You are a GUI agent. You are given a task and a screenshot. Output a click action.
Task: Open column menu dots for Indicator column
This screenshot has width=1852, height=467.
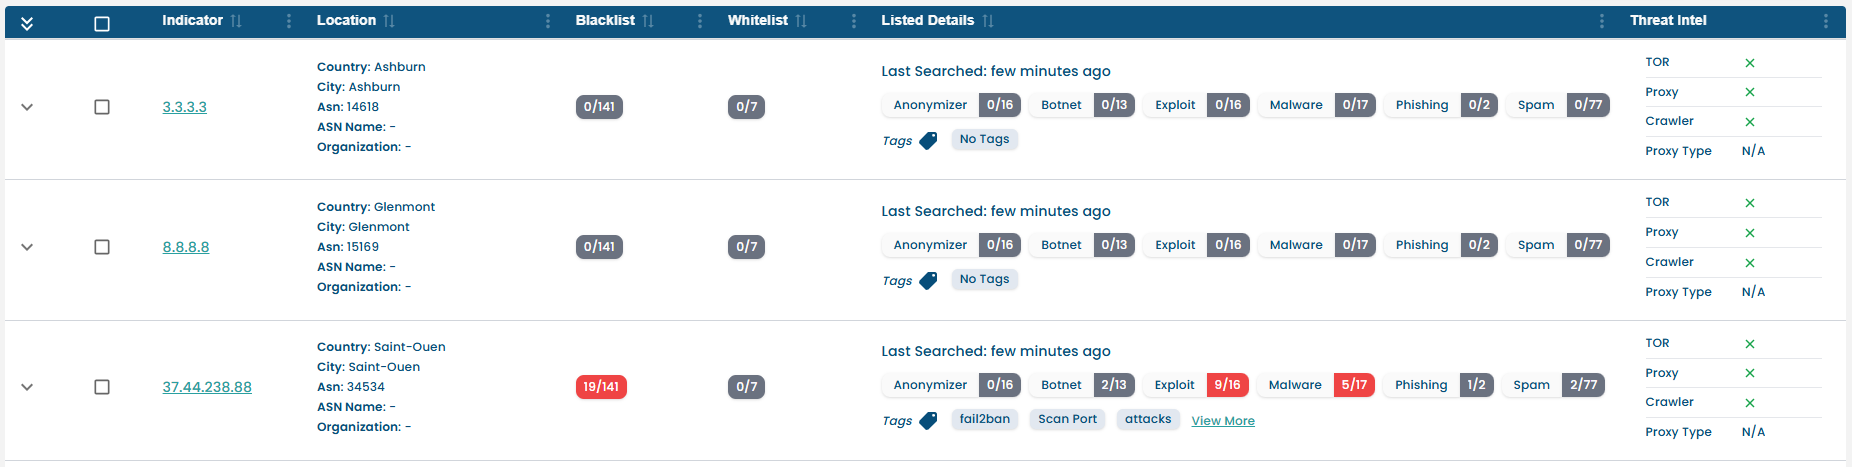coord(289,21)
